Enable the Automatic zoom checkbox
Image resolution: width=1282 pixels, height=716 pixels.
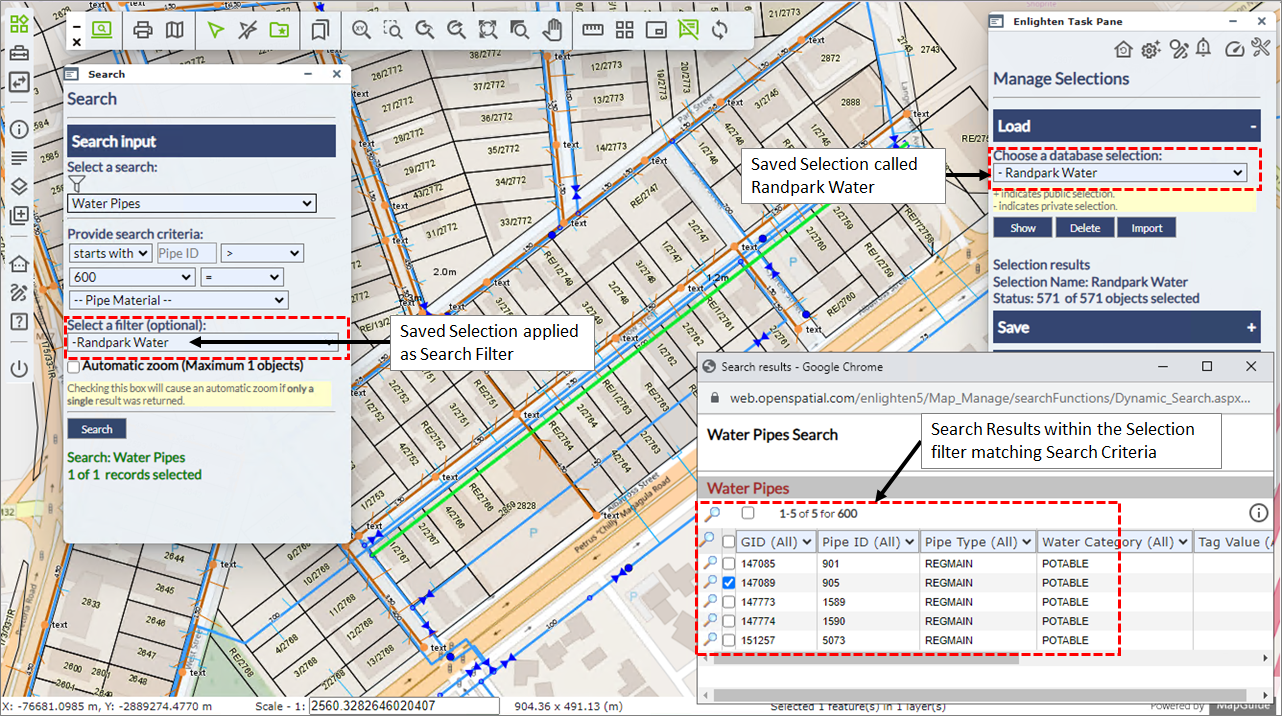coord(75,366)
